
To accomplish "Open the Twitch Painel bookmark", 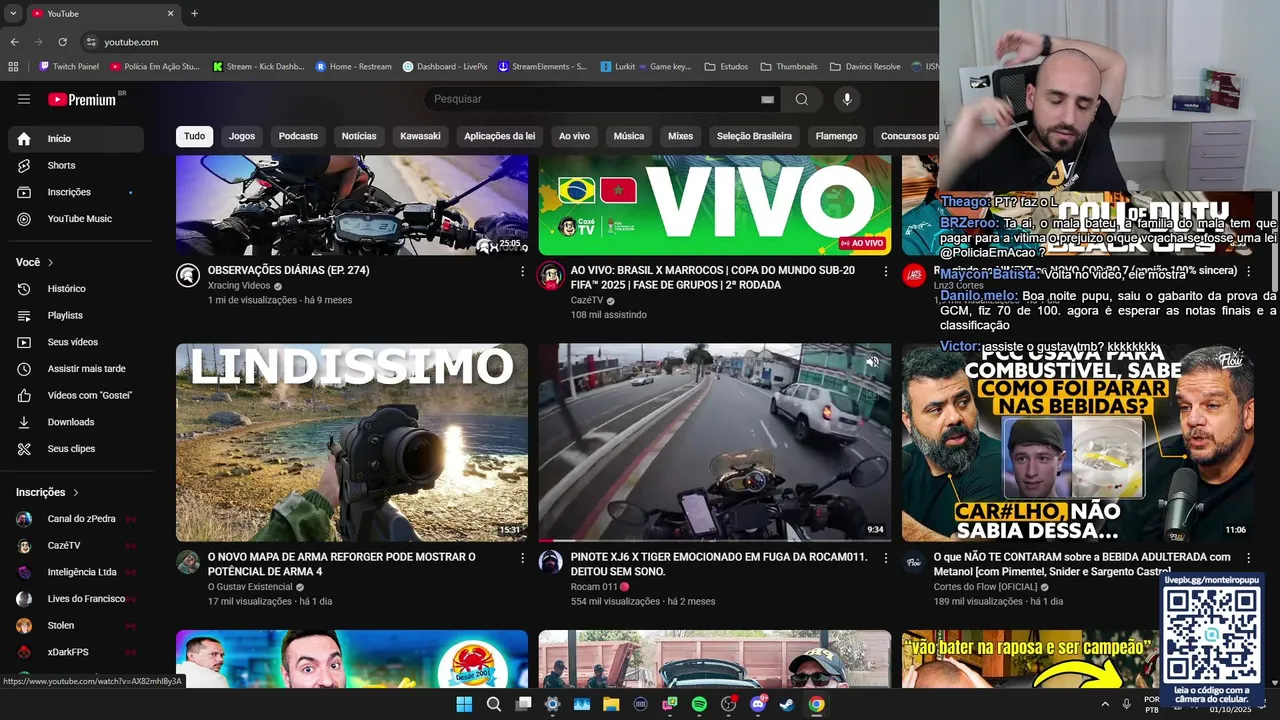I will coord(69,67).
